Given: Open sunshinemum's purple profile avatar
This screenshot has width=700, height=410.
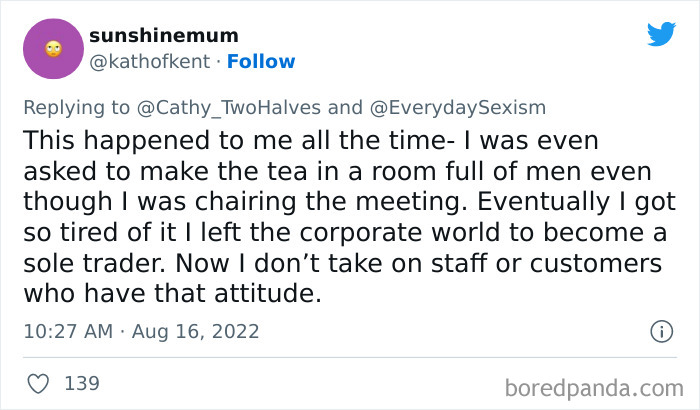Looking at the screenshot, I should coord(53,48).
